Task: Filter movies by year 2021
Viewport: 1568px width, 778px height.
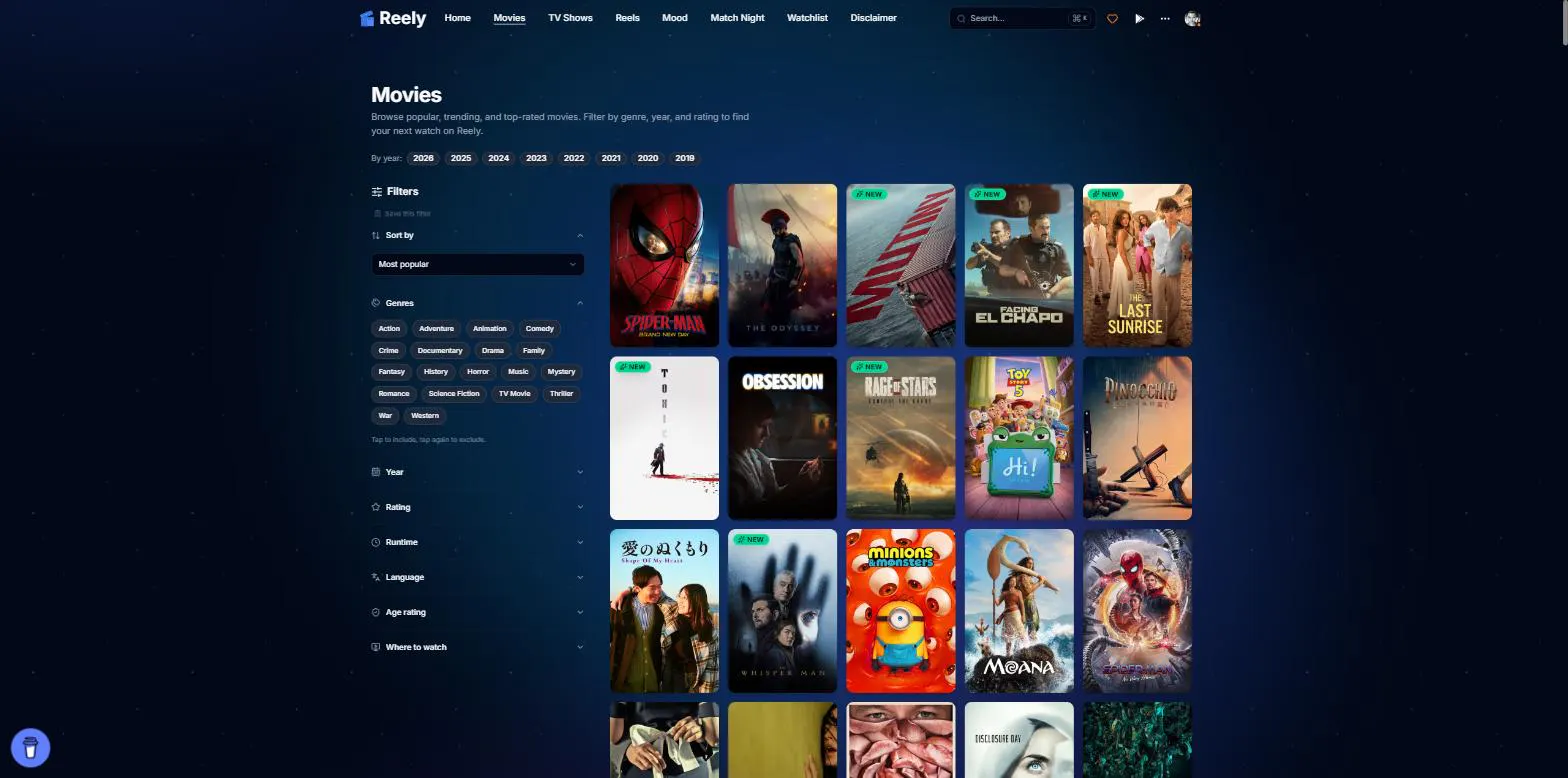Action: [611, 158]
